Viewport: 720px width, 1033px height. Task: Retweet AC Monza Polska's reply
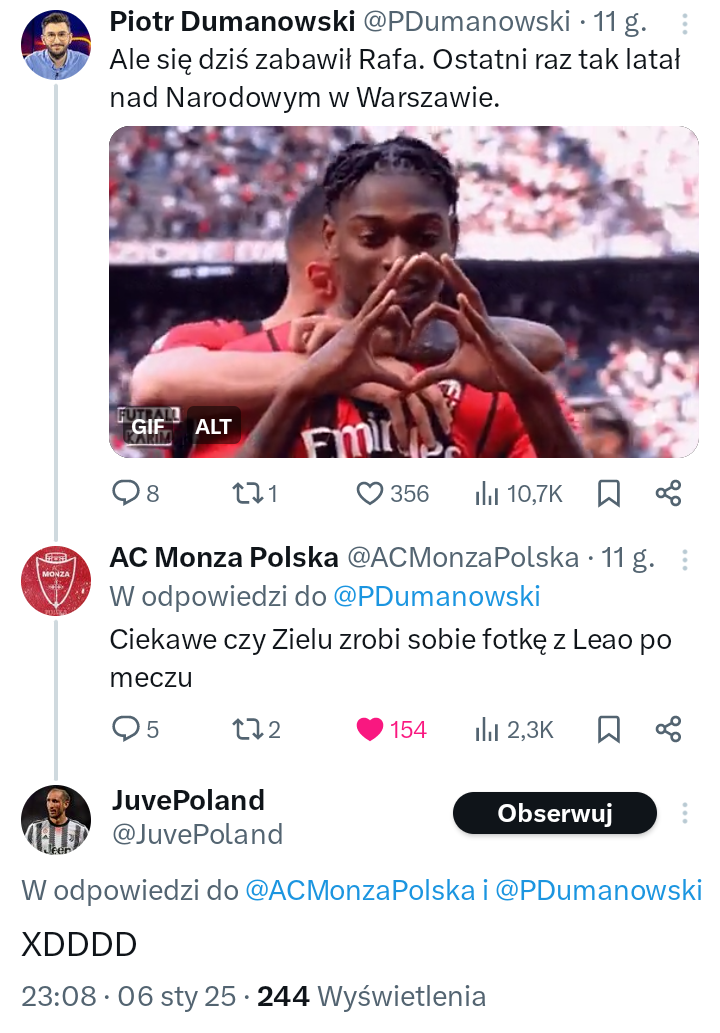245,729
